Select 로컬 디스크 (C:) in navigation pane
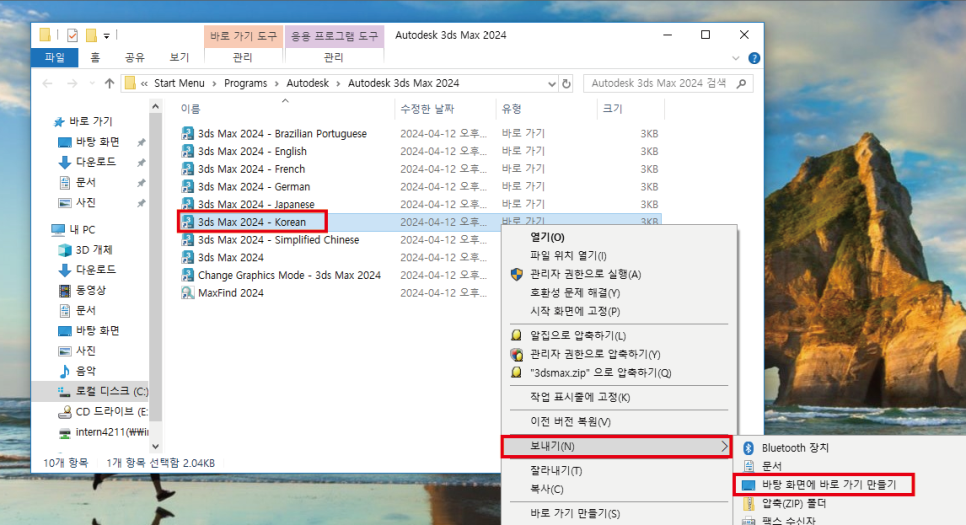This screenshot has height=525, width=966. pos(102,391)
